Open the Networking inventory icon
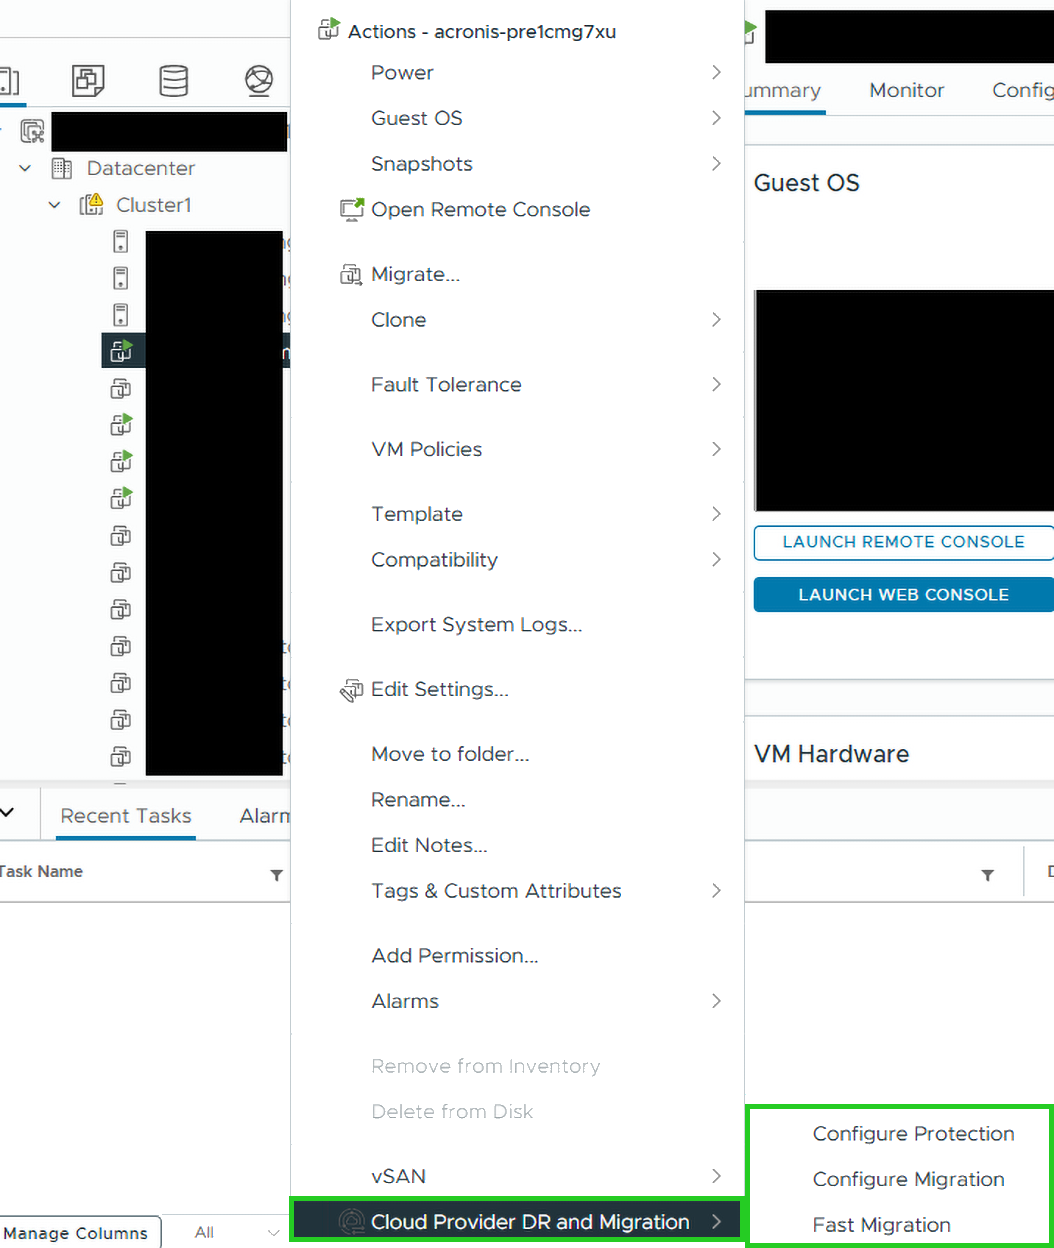1054x1248 pixels. click(259, 80)
